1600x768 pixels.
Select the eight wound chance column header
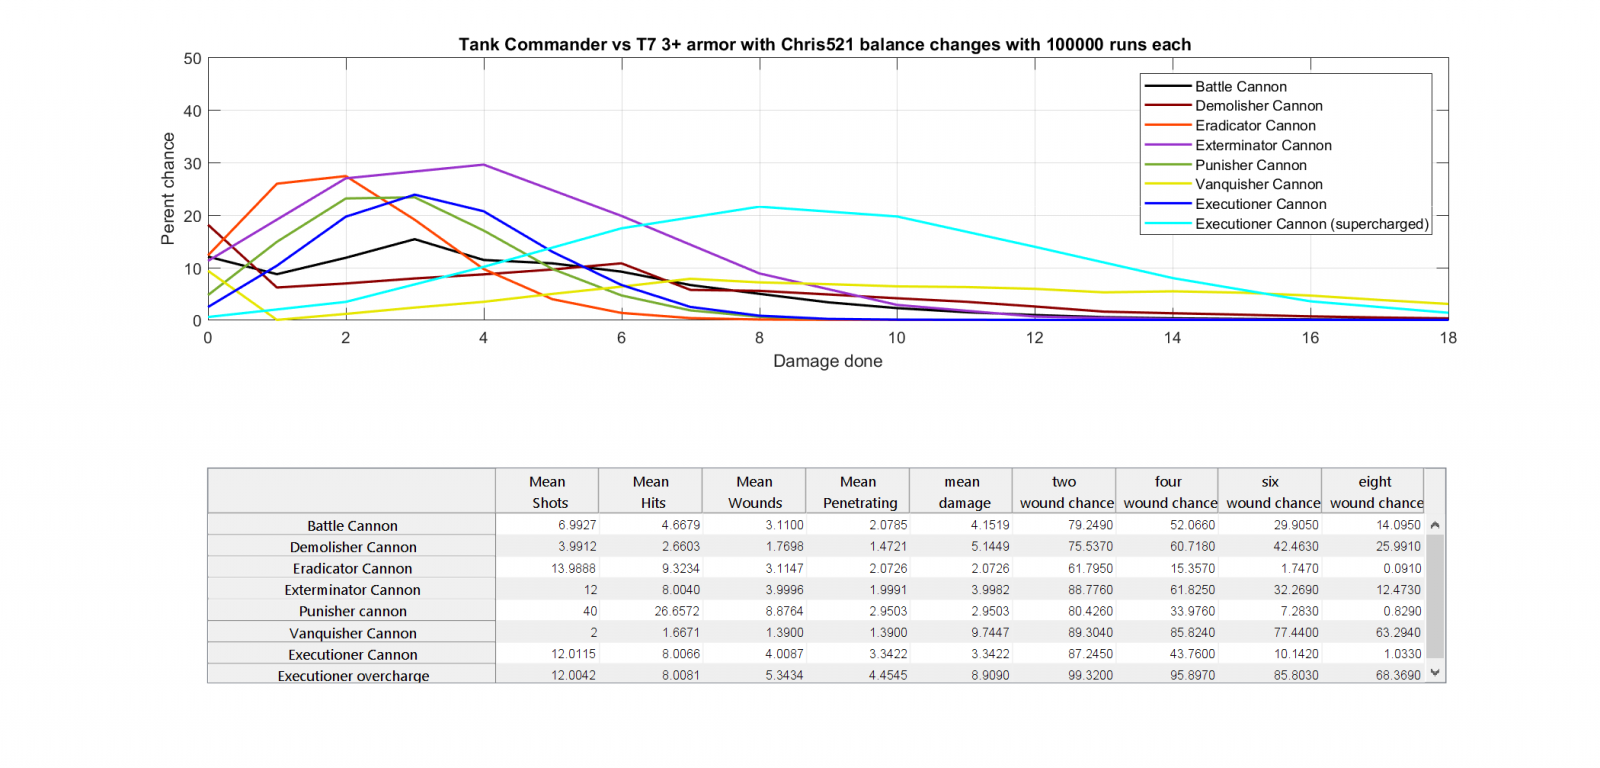pos(1375,492)
